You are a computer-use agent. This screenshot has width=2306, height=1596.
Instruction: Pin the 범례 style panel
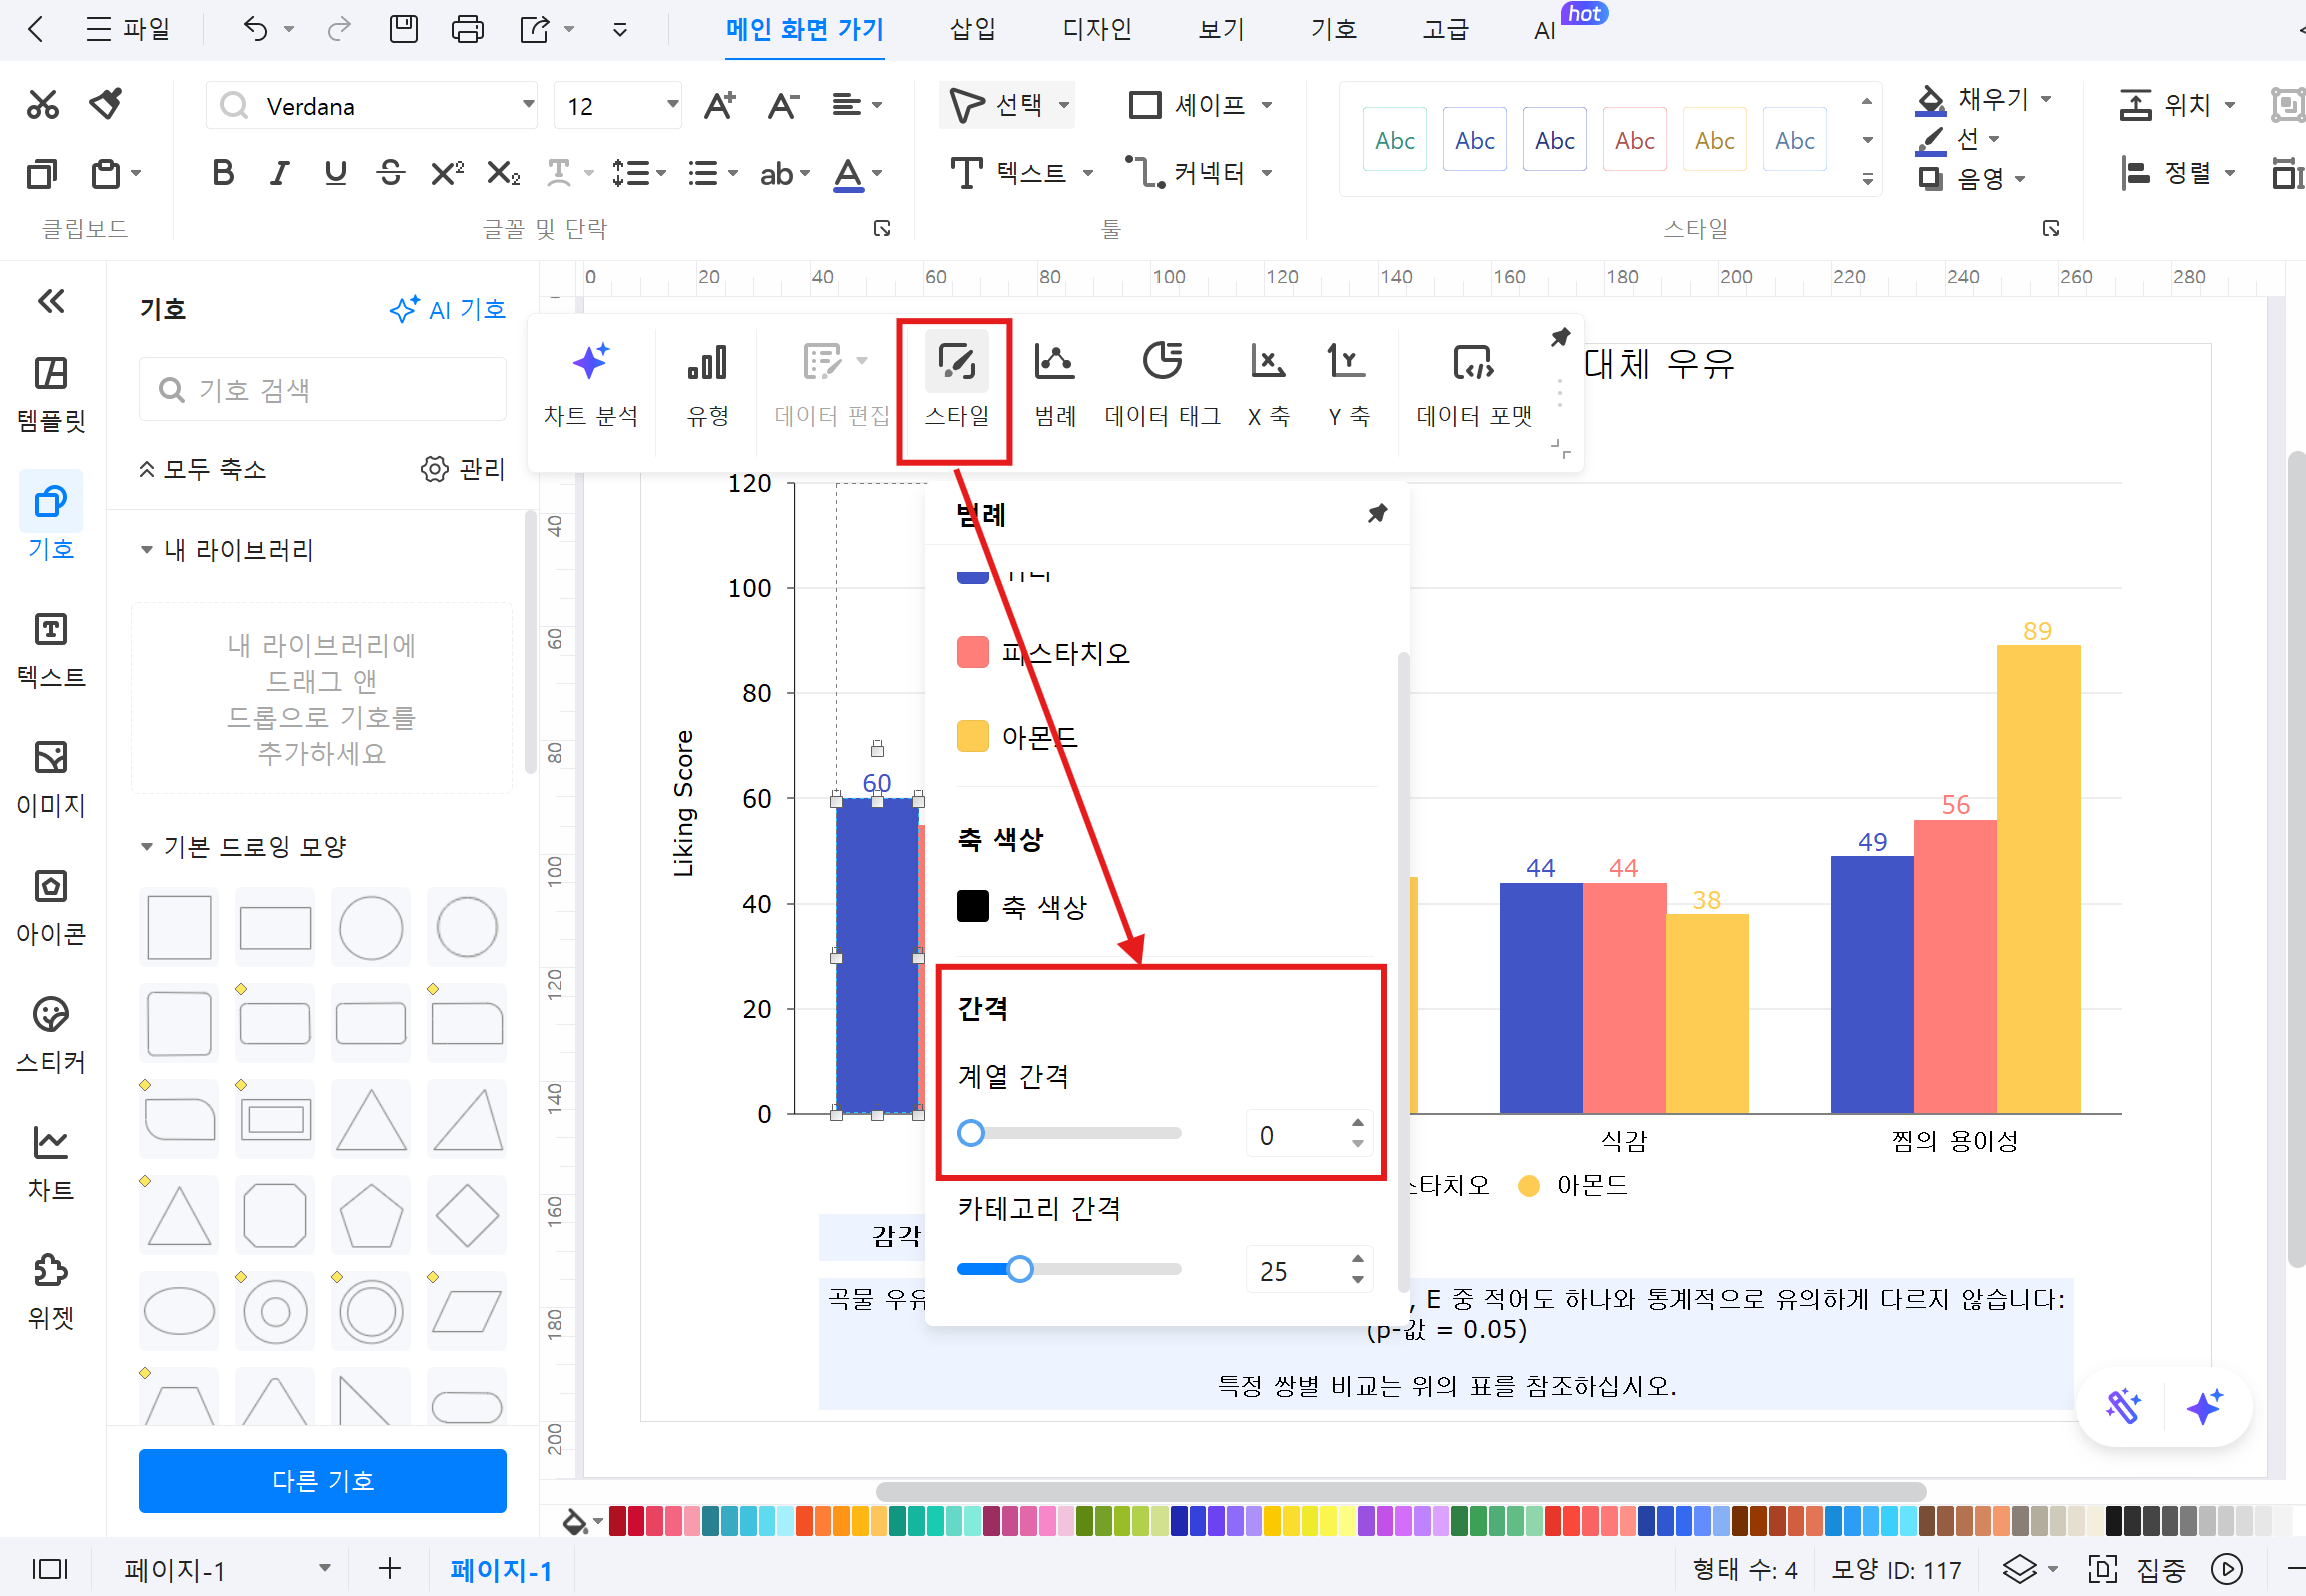[x=1377, y=513]
